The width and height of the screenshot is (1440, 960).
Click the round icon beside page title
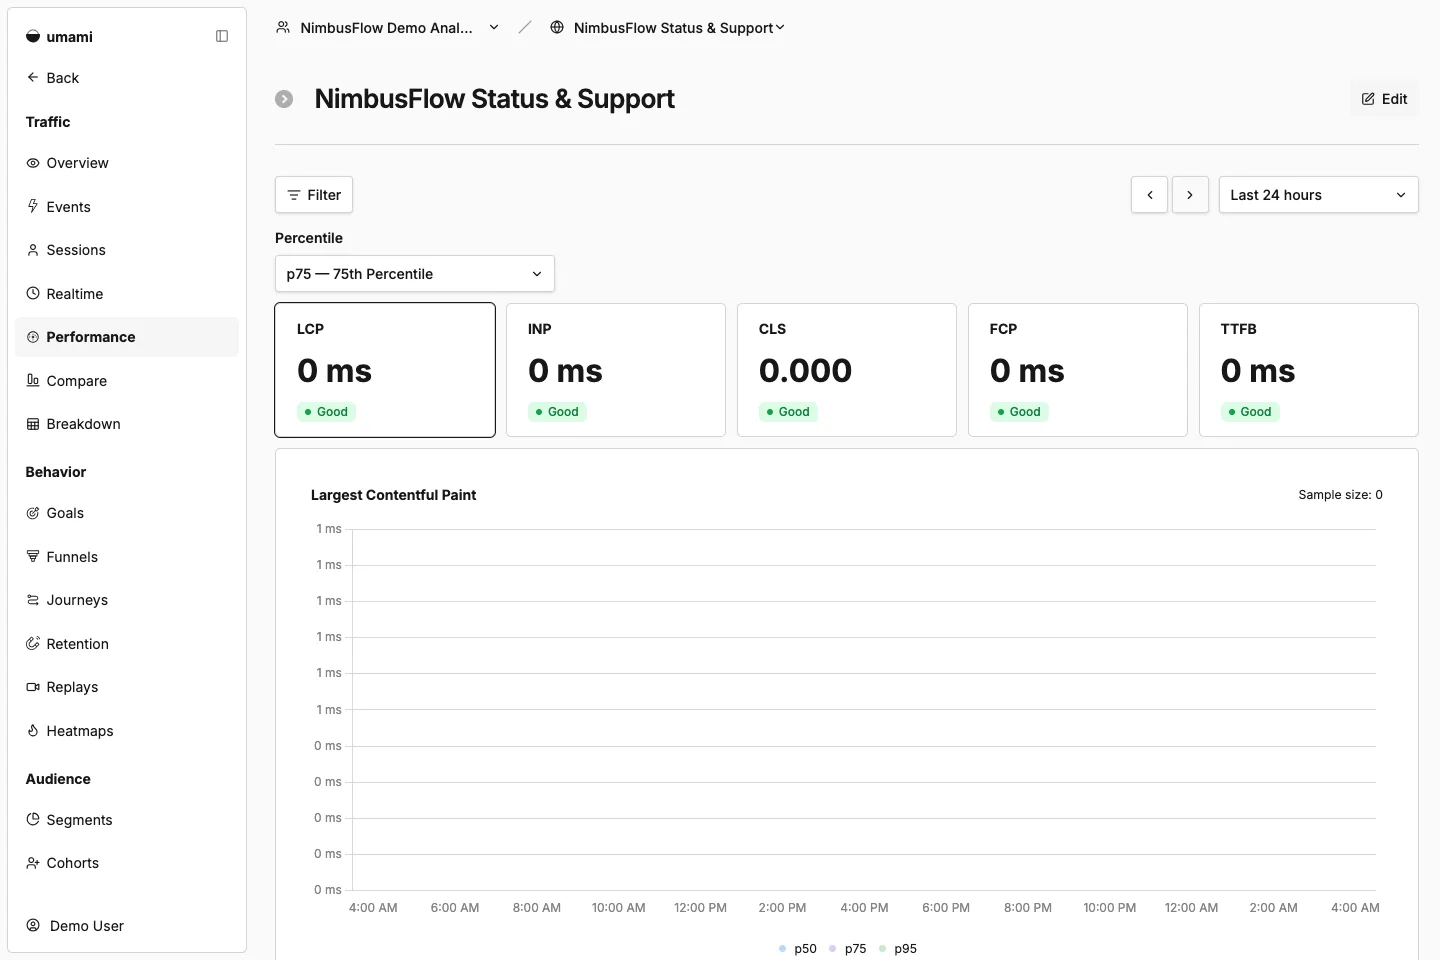(x=284, y=99)
